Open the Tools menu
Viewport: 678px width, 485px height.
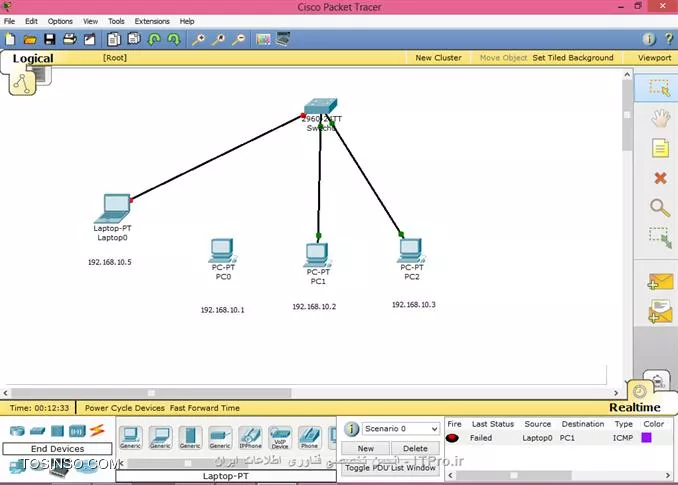(116, 21)
